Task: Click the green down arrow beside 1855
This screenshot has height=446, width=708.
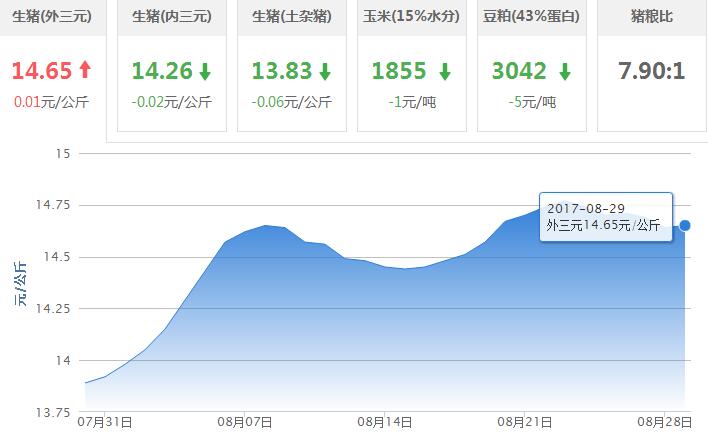Action: pyautogui.click(x=445, y=72)
